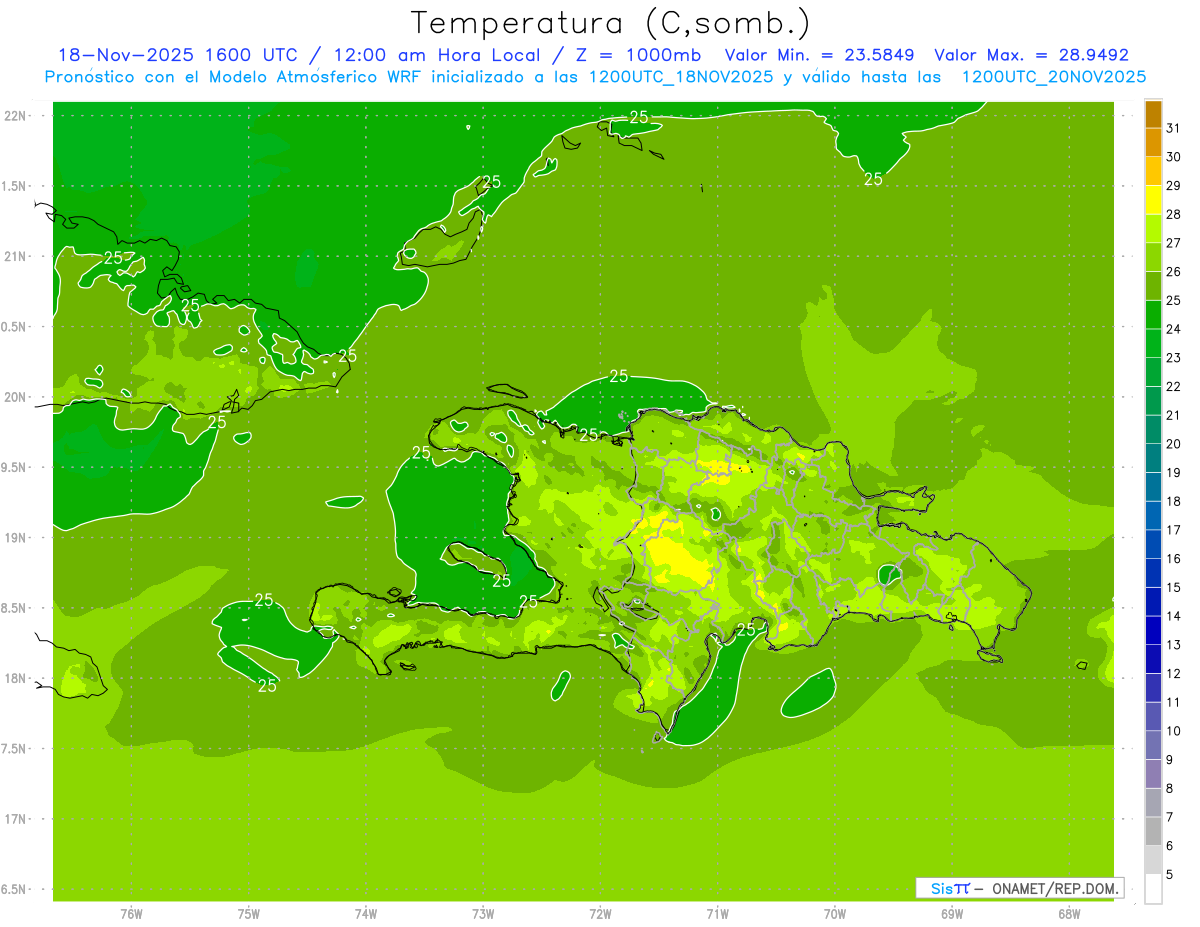The image size is (1200, 927).
Task: Click the orange legend swatch between 30 and 31
Action: pos(1153,143)
